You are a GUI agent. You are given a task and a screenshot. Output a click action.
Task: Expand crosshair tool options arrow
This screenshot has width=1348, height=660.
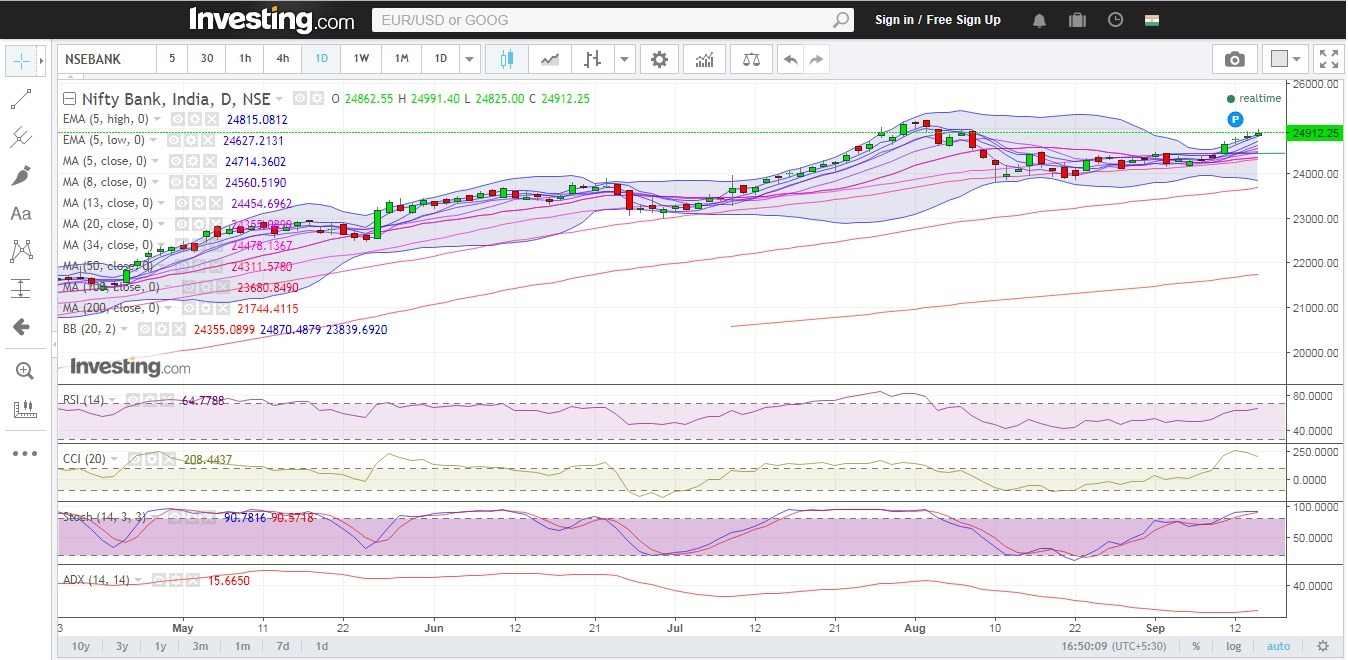click(x=41, y=60)
